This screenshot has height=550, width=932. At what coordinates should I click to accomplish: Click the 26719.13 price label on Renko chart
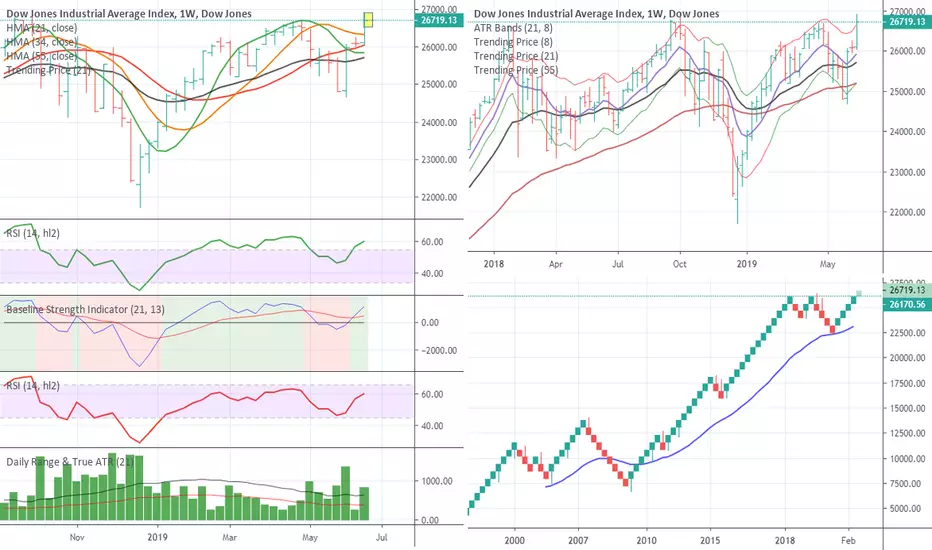click(x=908, y=290)
